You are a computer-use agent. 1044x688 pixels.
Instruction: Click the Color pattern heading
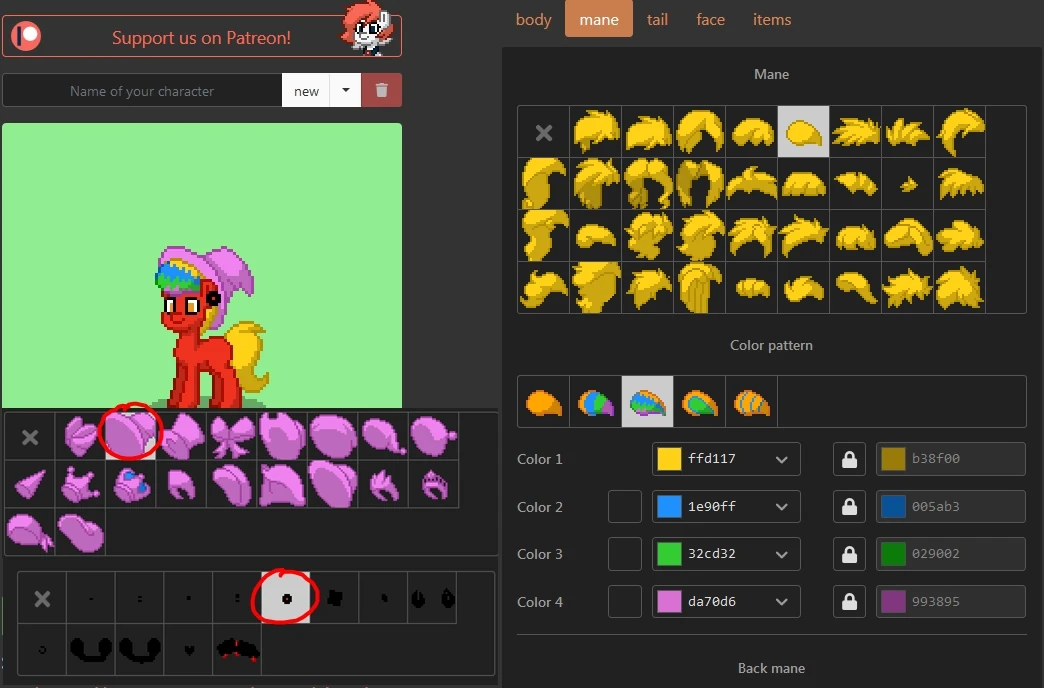tap(771, 345)
